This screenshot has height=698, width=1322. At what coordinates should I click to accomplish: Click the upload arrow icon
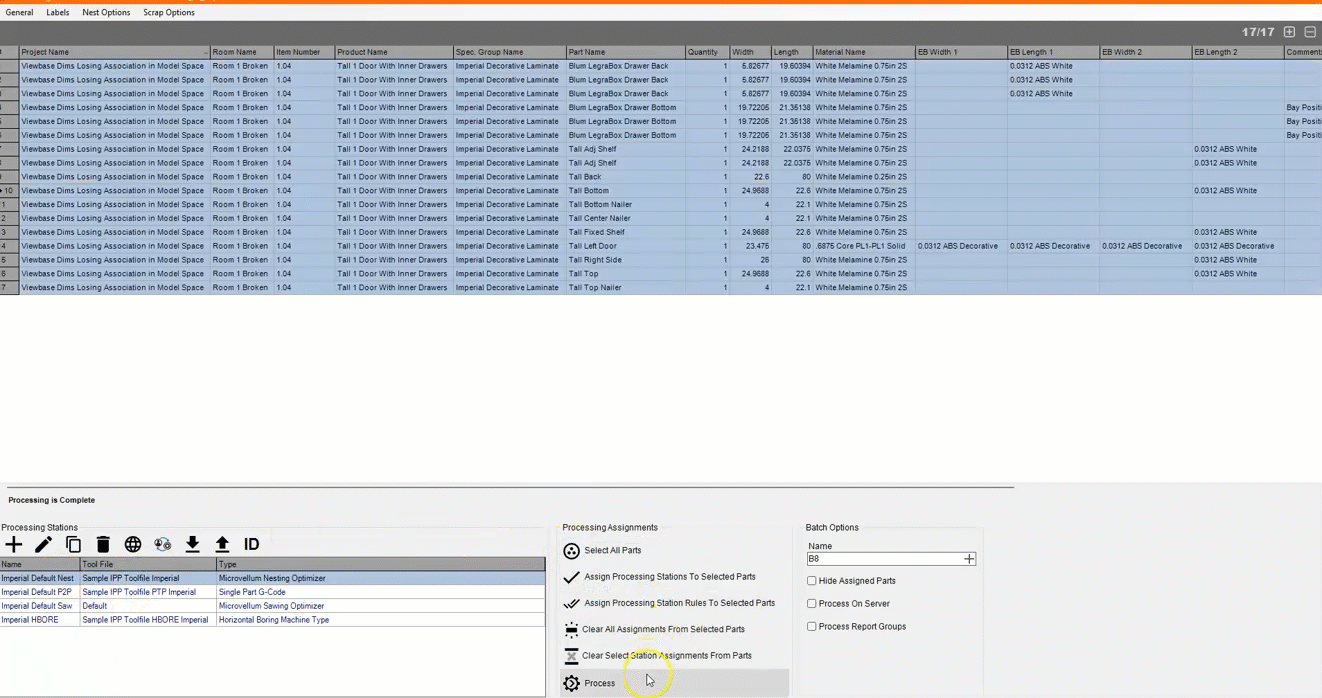[222, 544]
